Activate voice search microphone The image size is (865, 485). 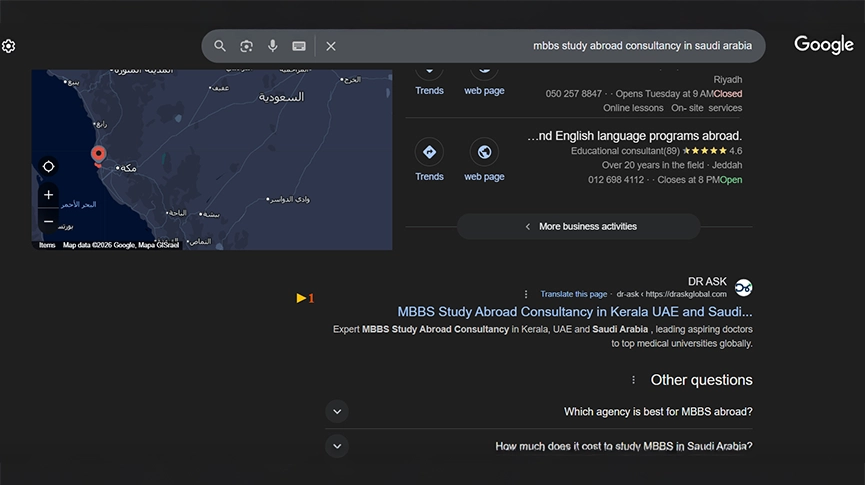(272, 46)
